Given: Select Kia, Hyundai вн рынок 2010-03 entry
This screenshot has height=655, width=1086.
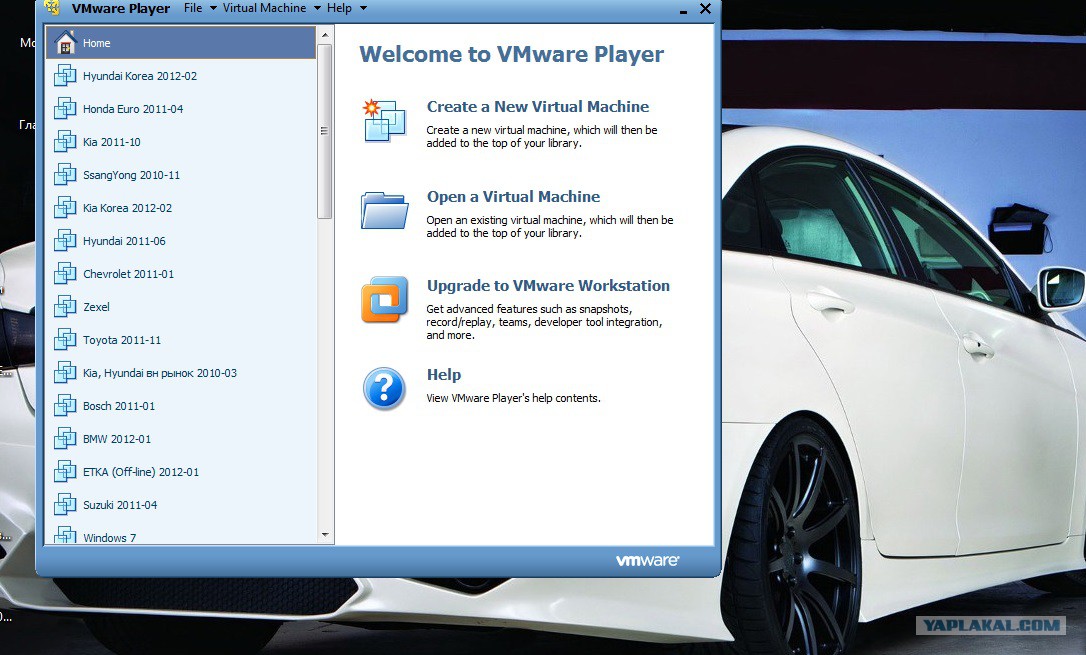Looking at the screenshot, I should (181, 373).
